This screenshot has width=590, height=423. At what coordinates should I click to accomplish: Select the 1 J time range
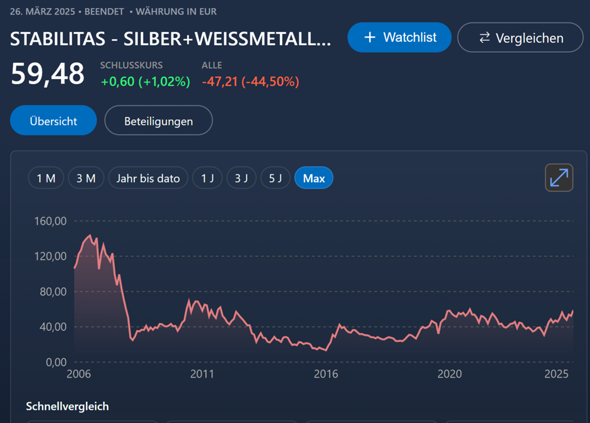click(207, 178)
